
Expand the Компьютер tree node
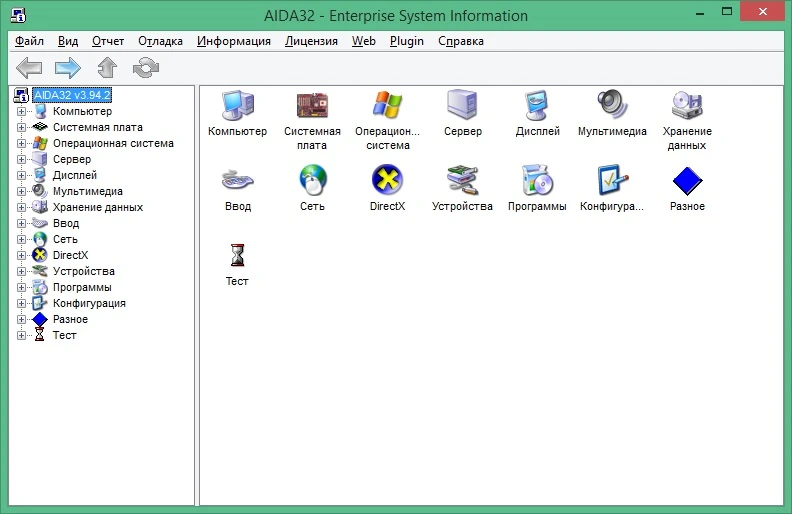click(x=21, y=111)
